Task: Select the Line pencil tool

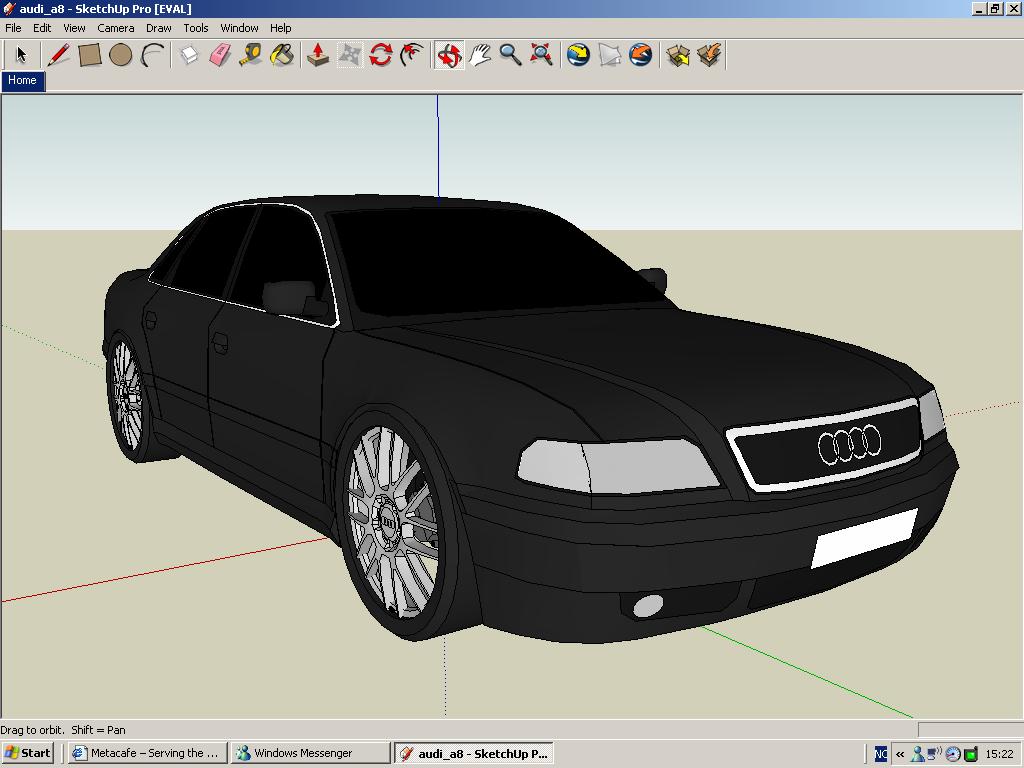Action: coord(57,55)
